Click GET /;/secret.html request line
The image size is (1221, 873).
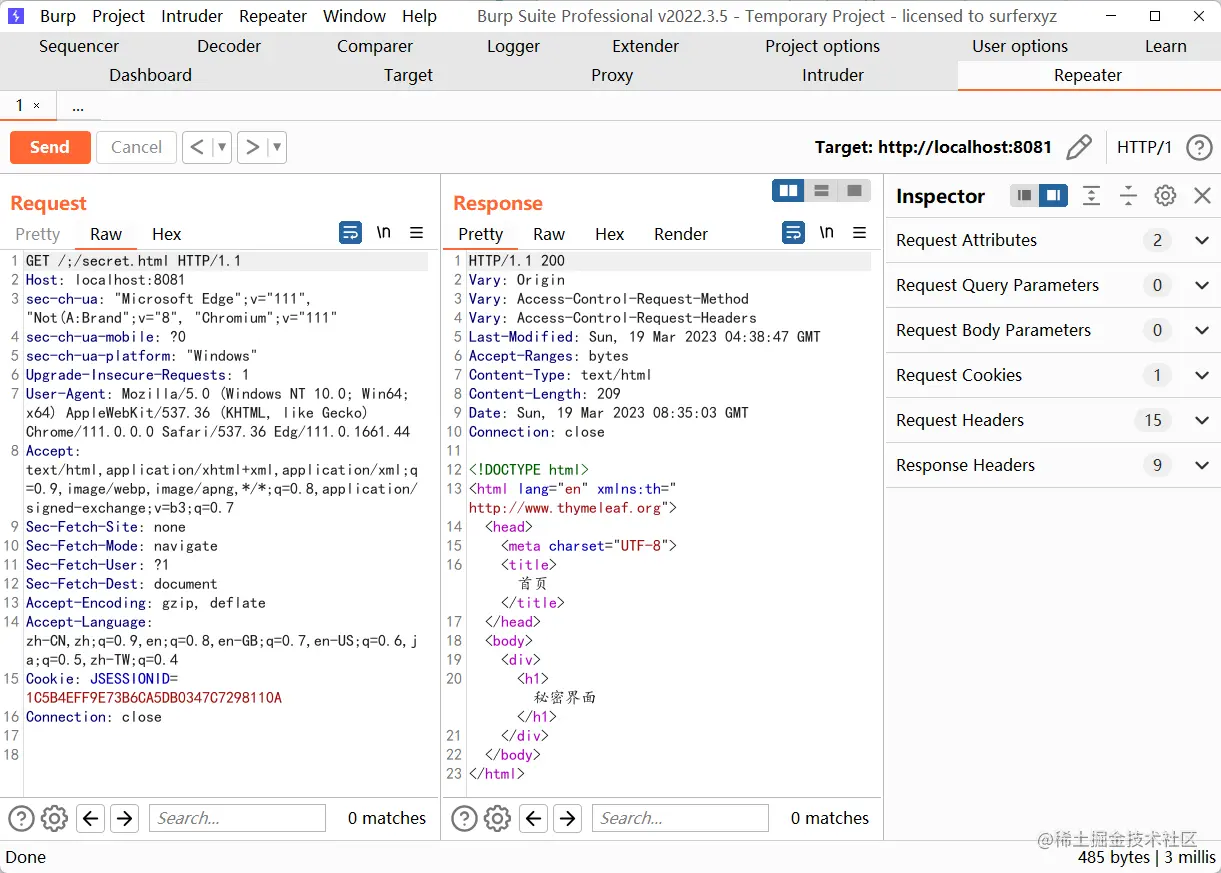point(133,261)
